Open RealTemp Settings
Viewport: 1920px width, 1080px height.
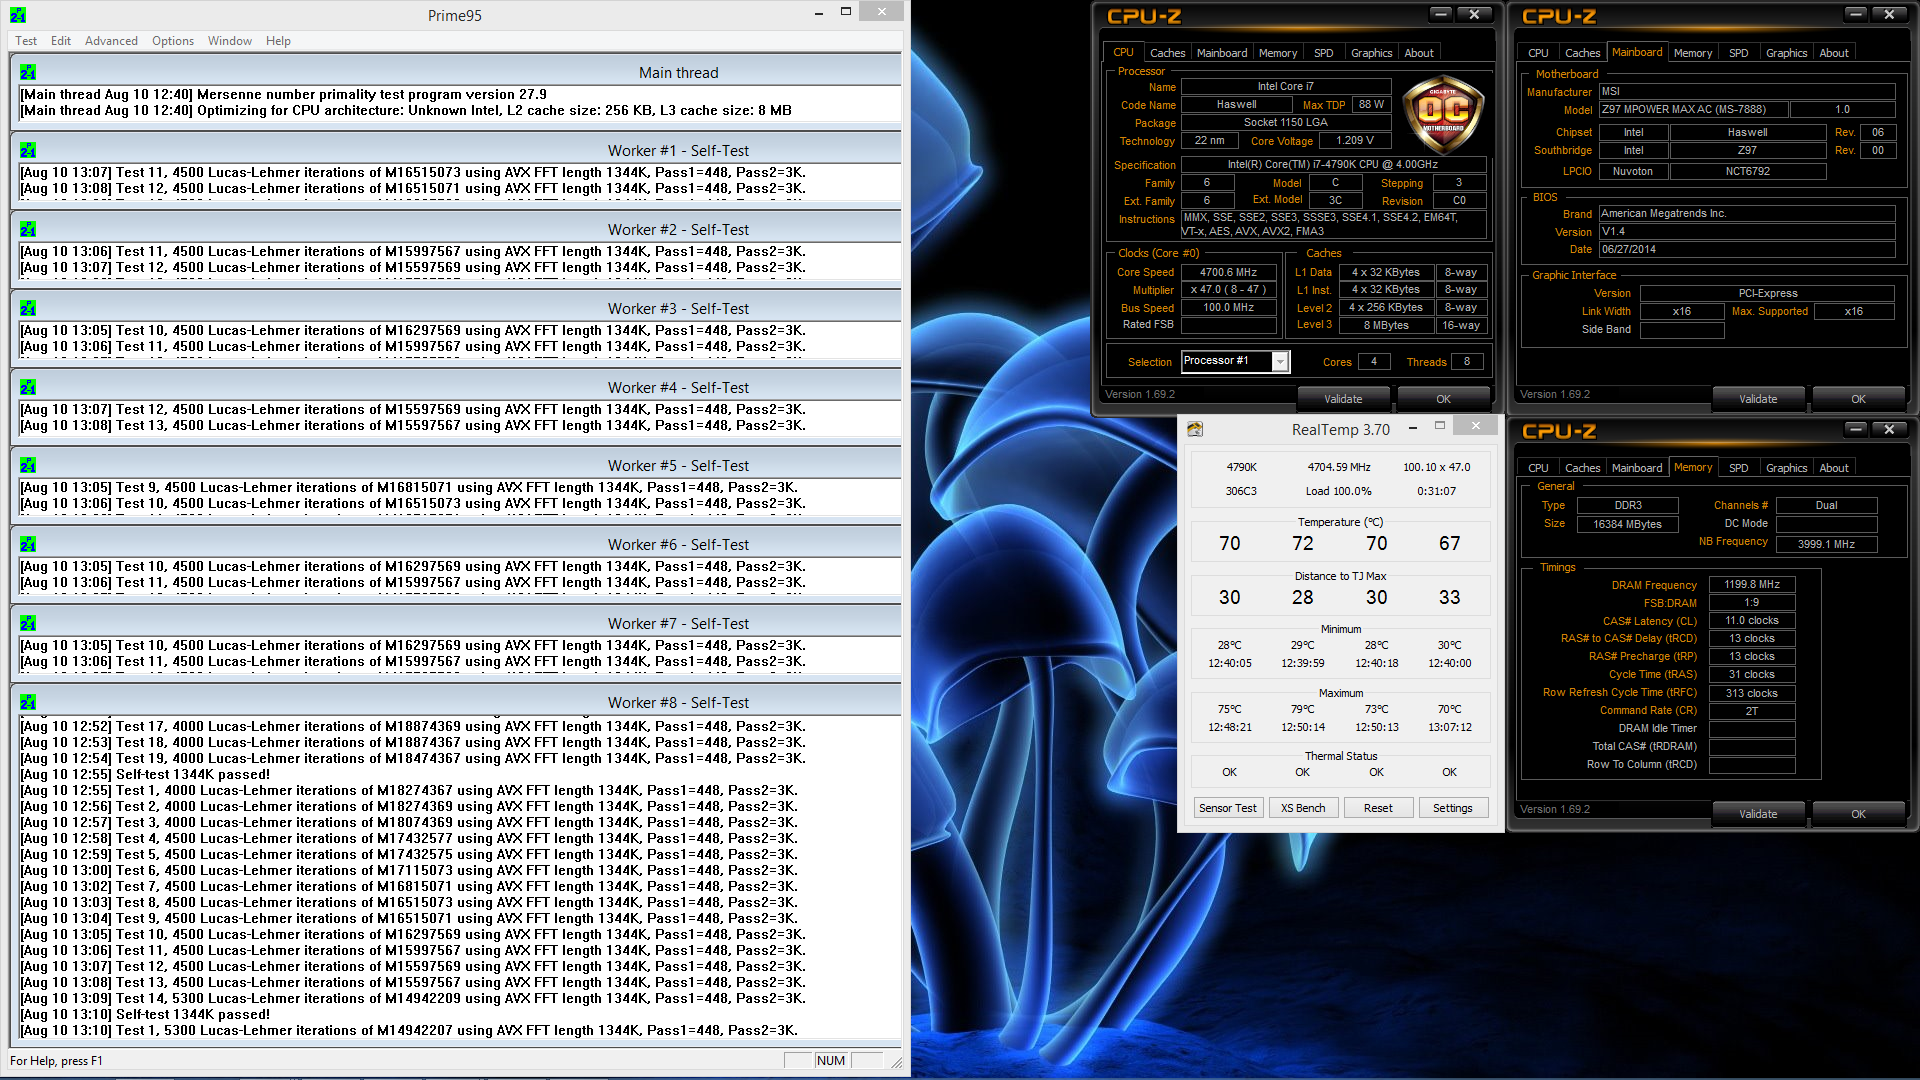(x=1452, y=808)
